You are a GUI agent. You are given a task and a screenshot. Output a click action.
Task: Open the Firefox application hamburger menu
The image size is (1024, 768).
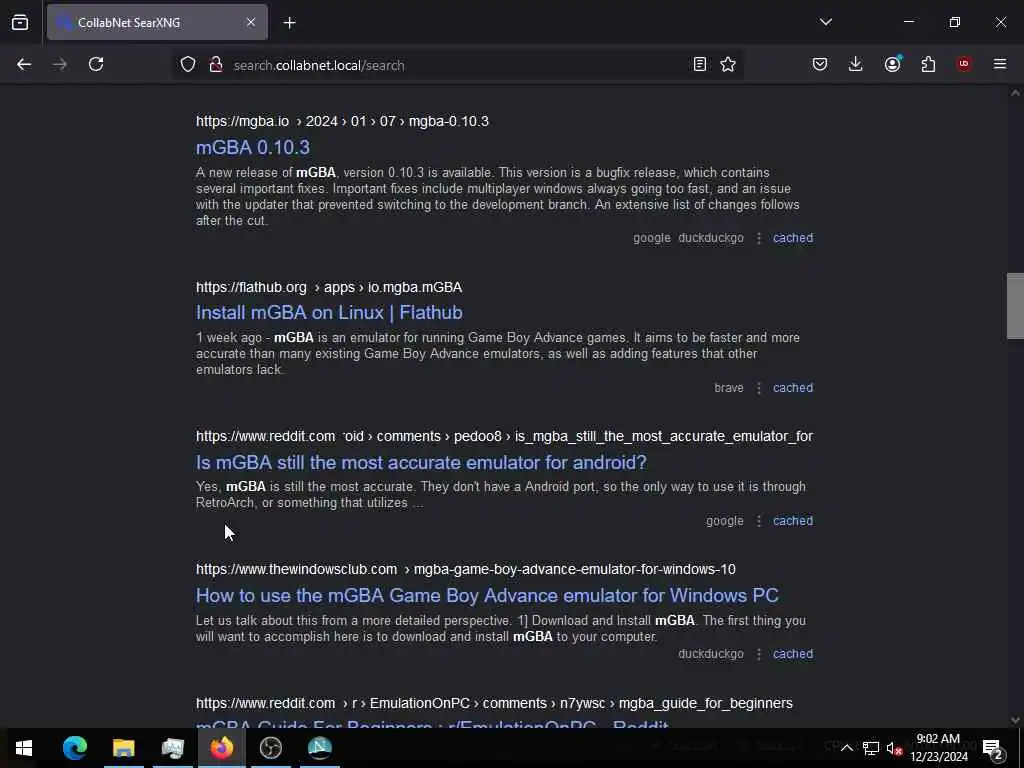(1000, 64)
